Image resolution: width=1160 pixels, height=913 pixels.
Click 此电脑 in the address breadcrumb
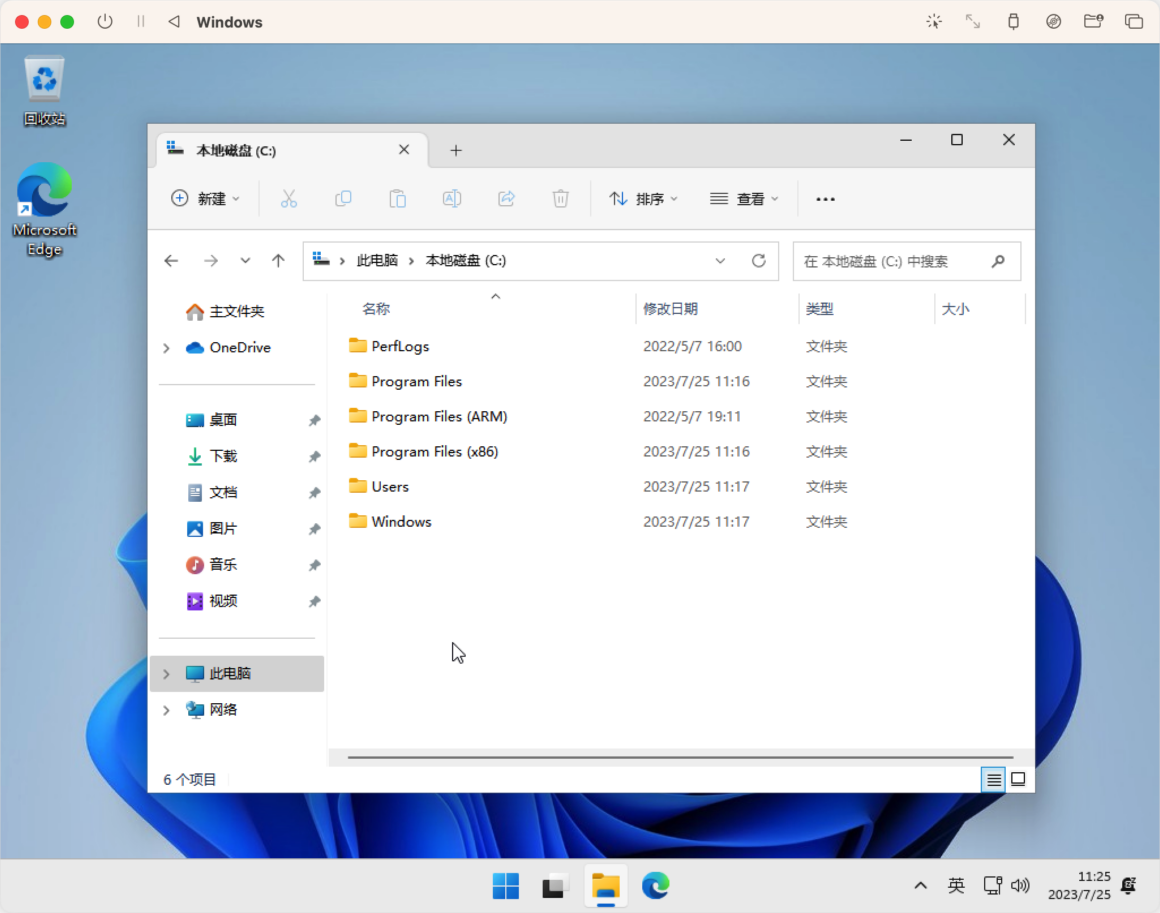pyautogui.click(x=377, y=260)
